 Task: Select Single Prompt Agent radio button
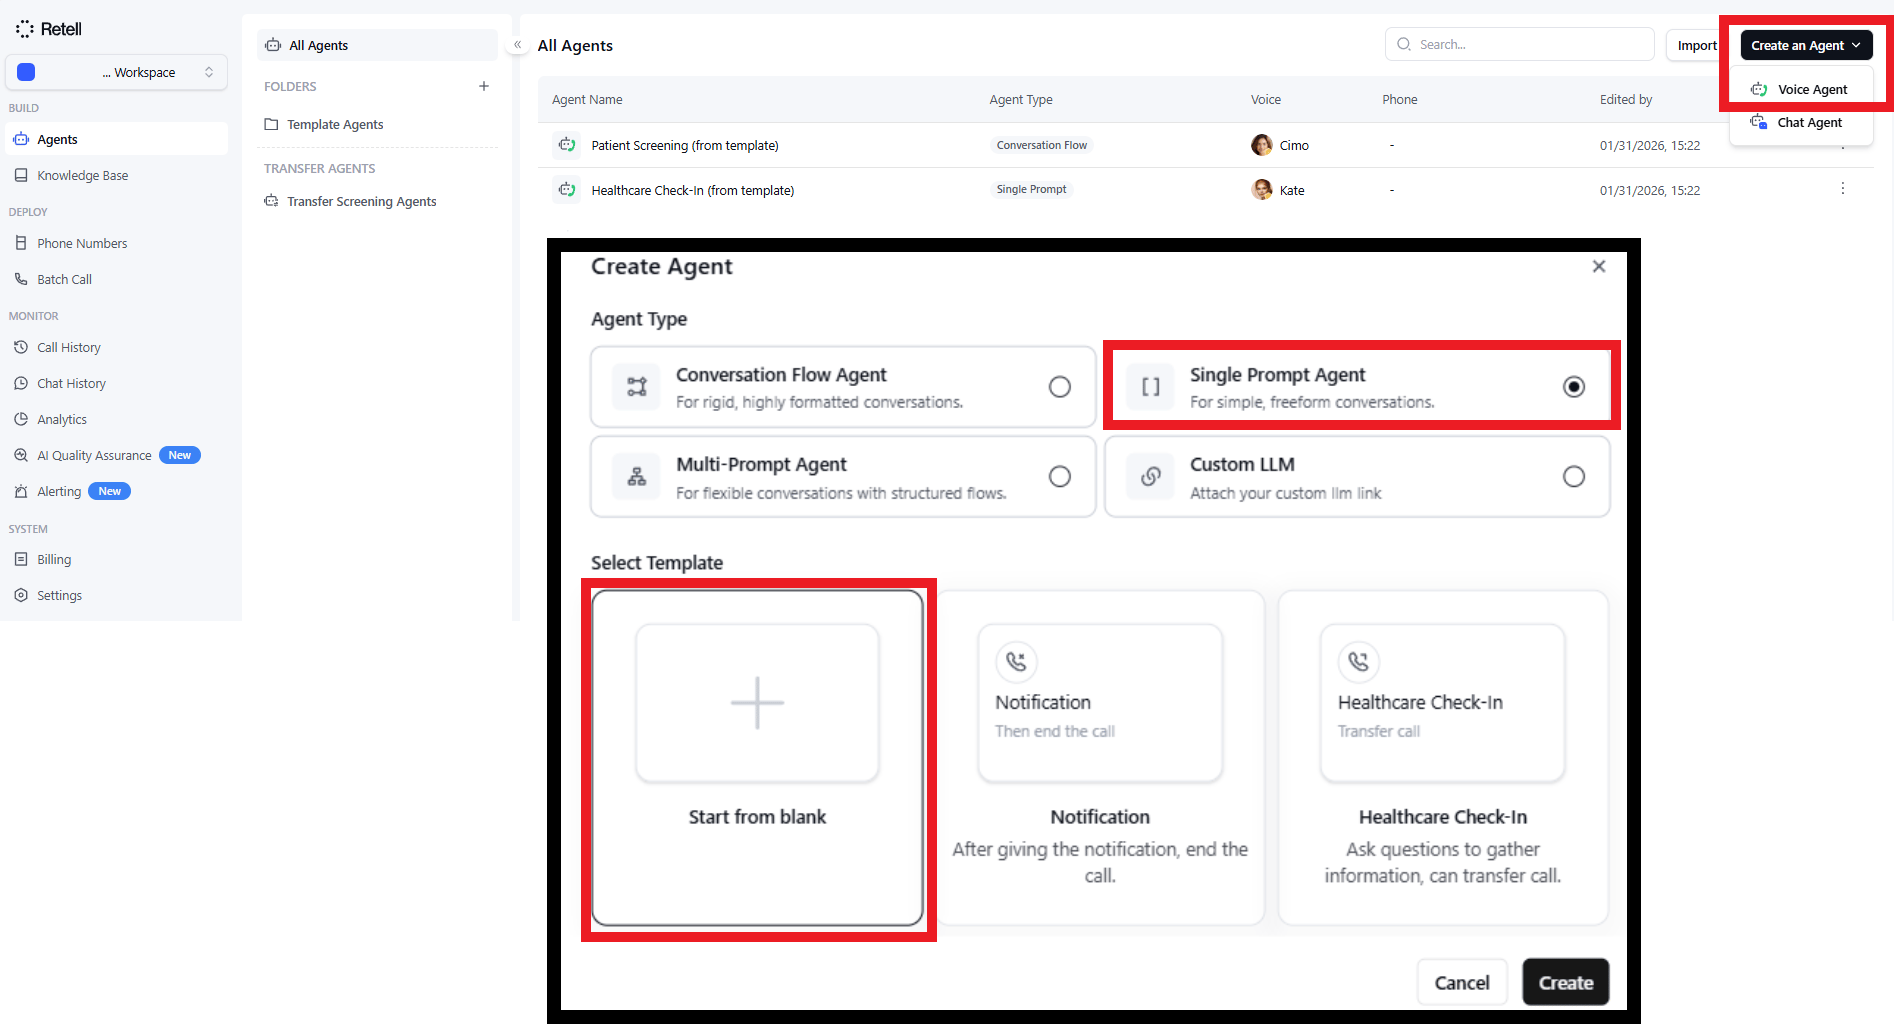pyautogui.click(x=1574, y=387)
